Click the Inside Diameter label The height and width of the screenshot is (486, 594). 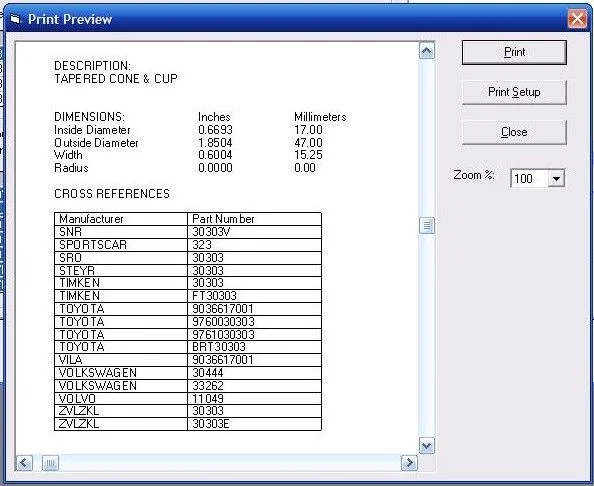(92, 130)
